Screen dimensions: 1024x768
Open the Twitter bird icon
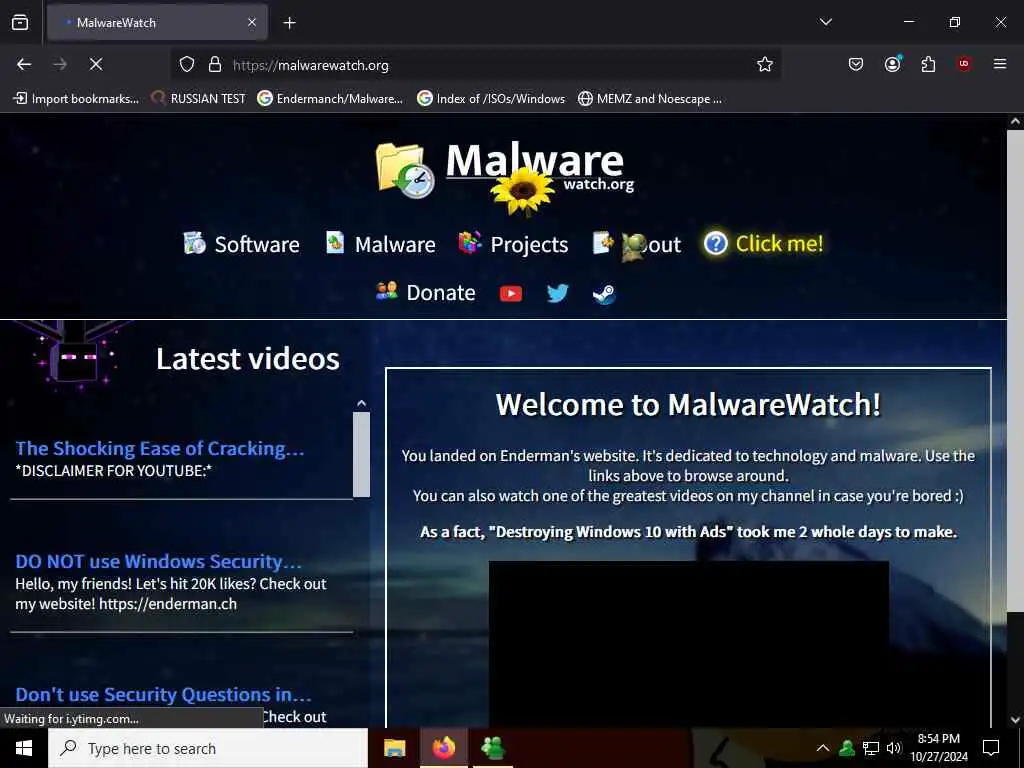coord(557,293)
